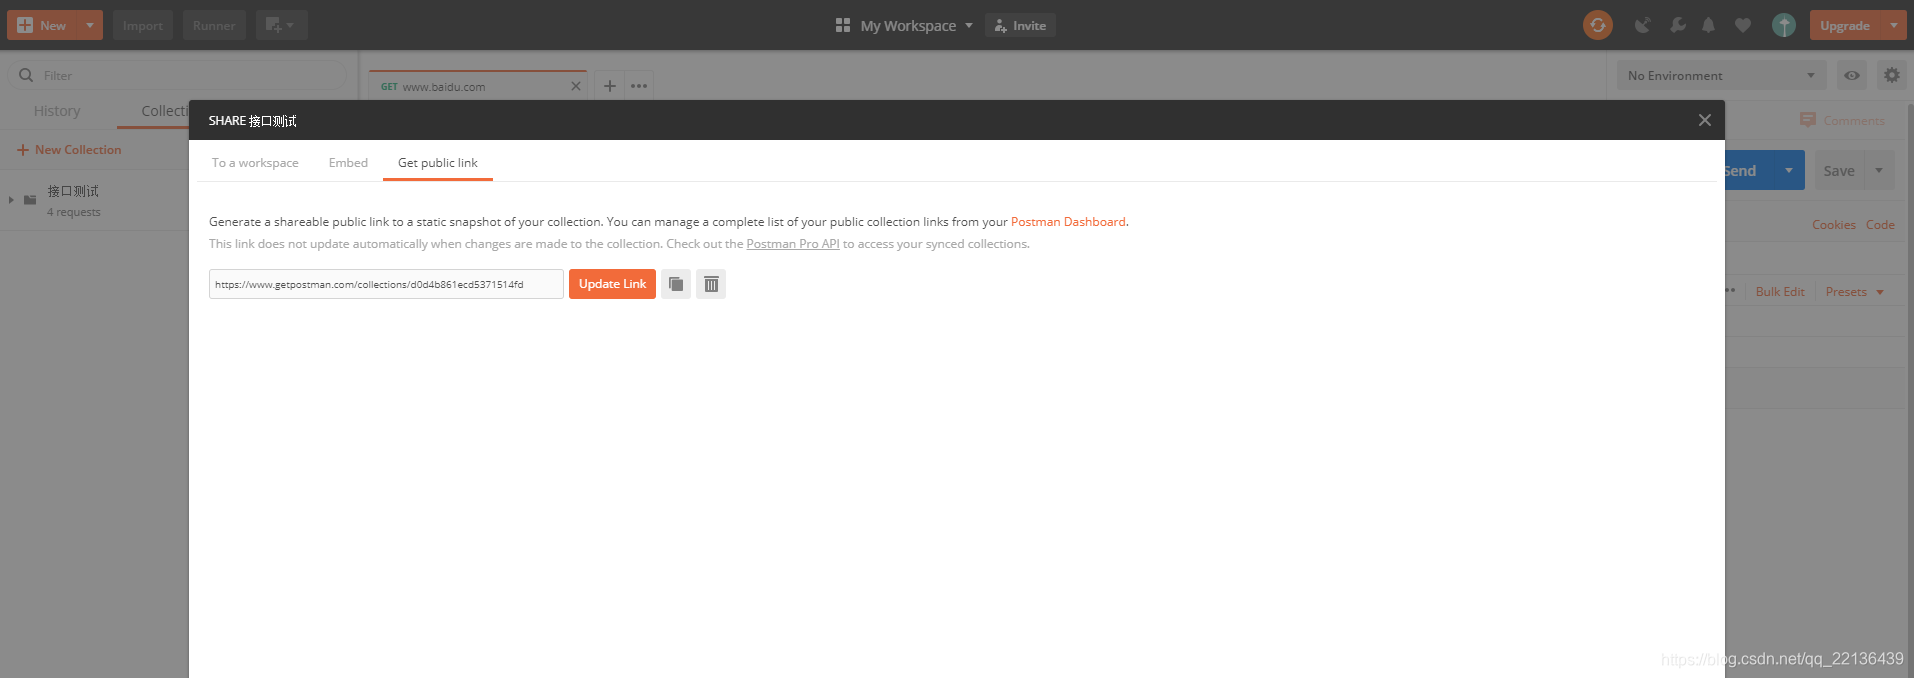Open the tab options ellipsis menu
The height and width of the screenshot is (678, 1914).
639,86
